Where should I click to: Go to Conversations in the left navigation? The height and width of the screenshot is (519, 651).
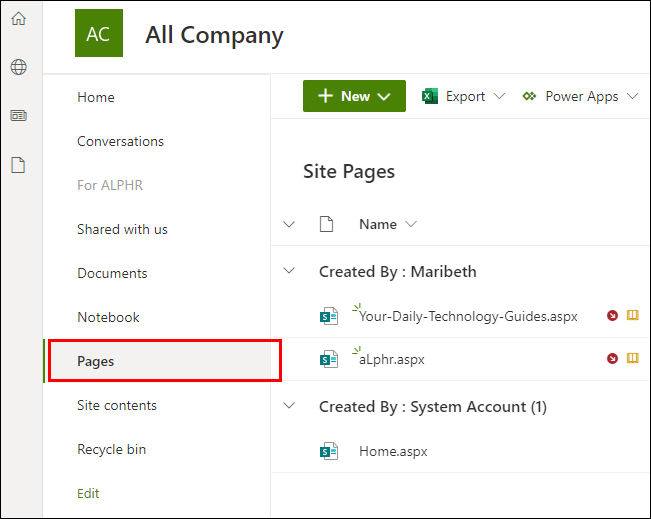[120, 141]
